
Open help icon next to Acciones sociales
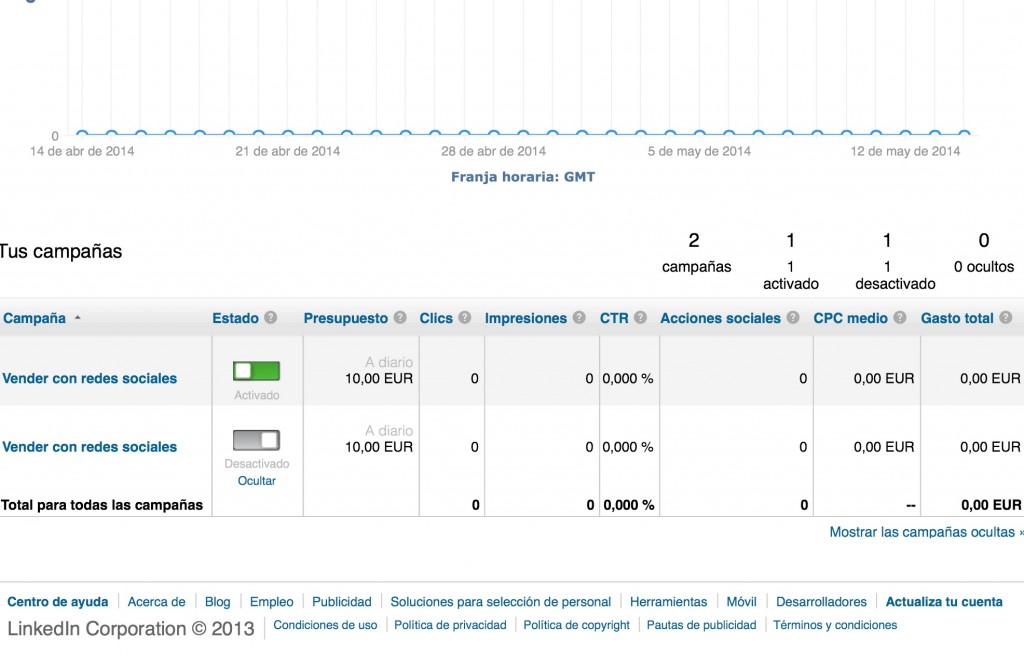[x=793, y=318]
